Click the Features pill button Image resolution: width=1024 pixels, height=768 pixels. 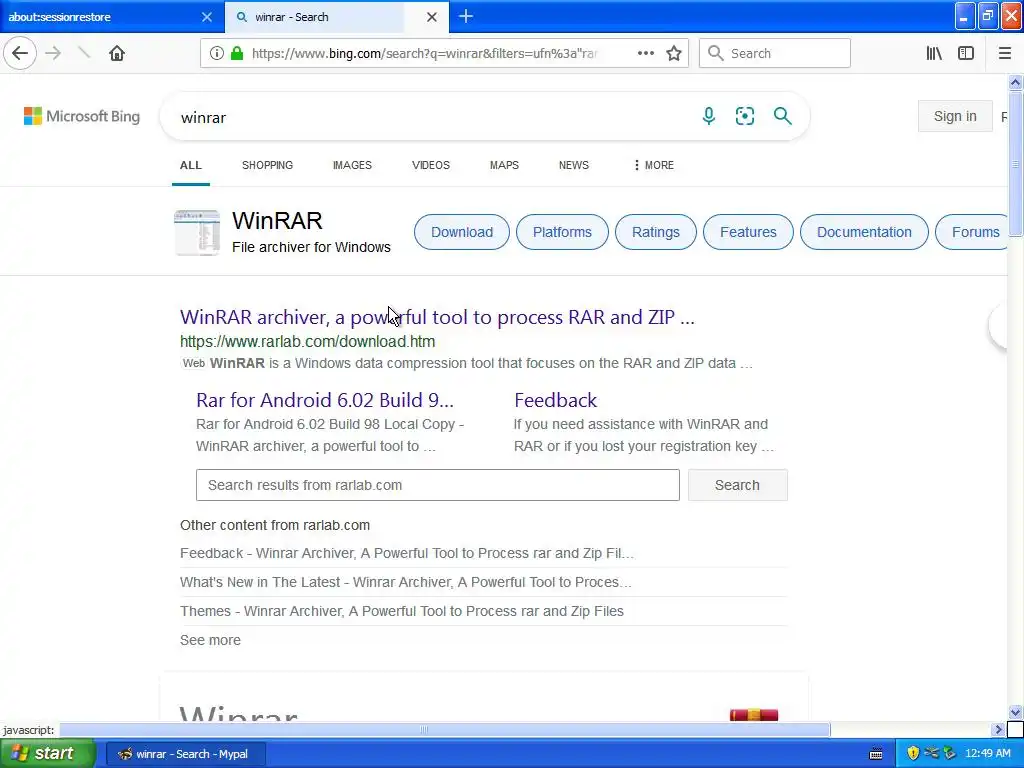[748, 232]
